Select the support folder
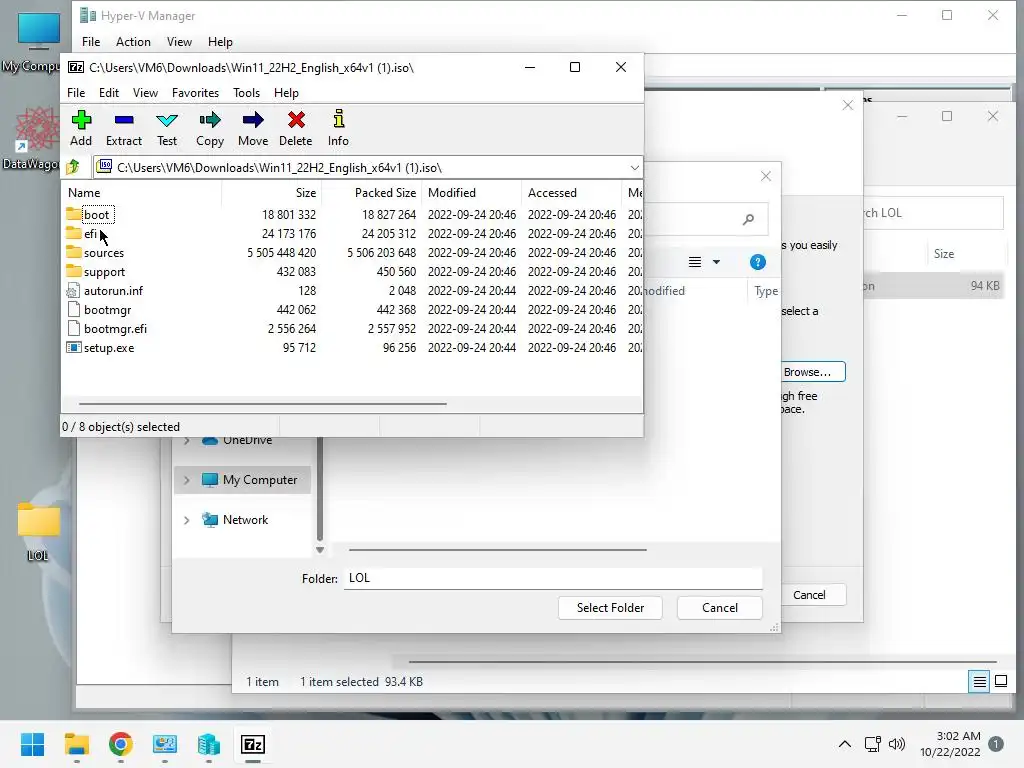Viewport: 1024px width, 768px height. click(x=104, y=272)
